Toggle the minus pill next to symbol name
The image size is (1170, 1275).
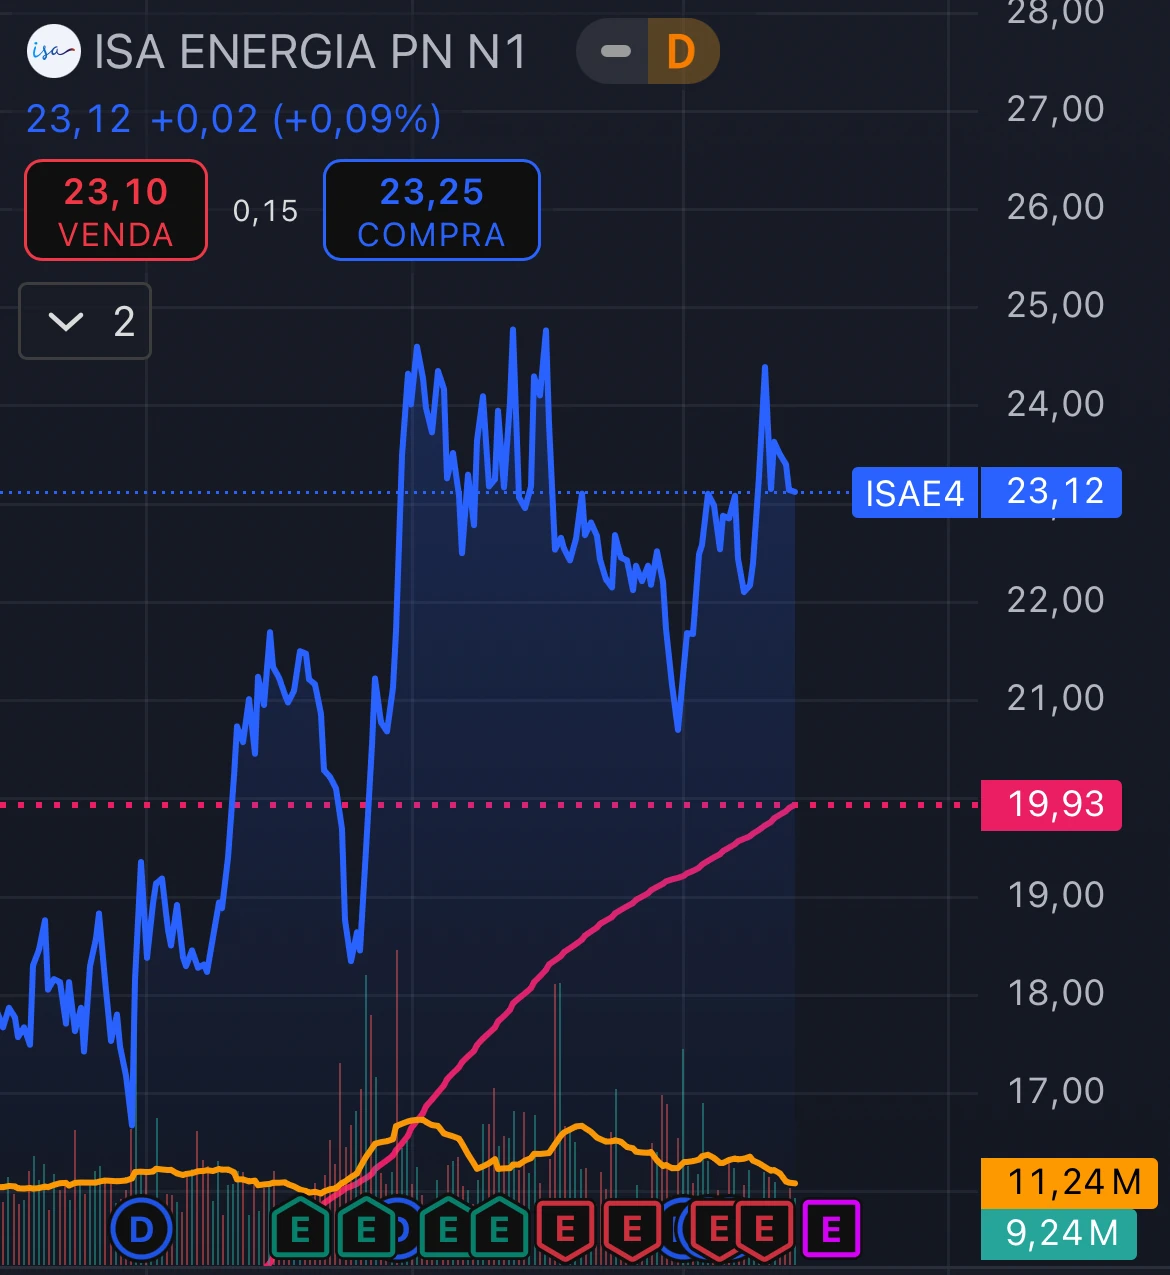point(615,51)
